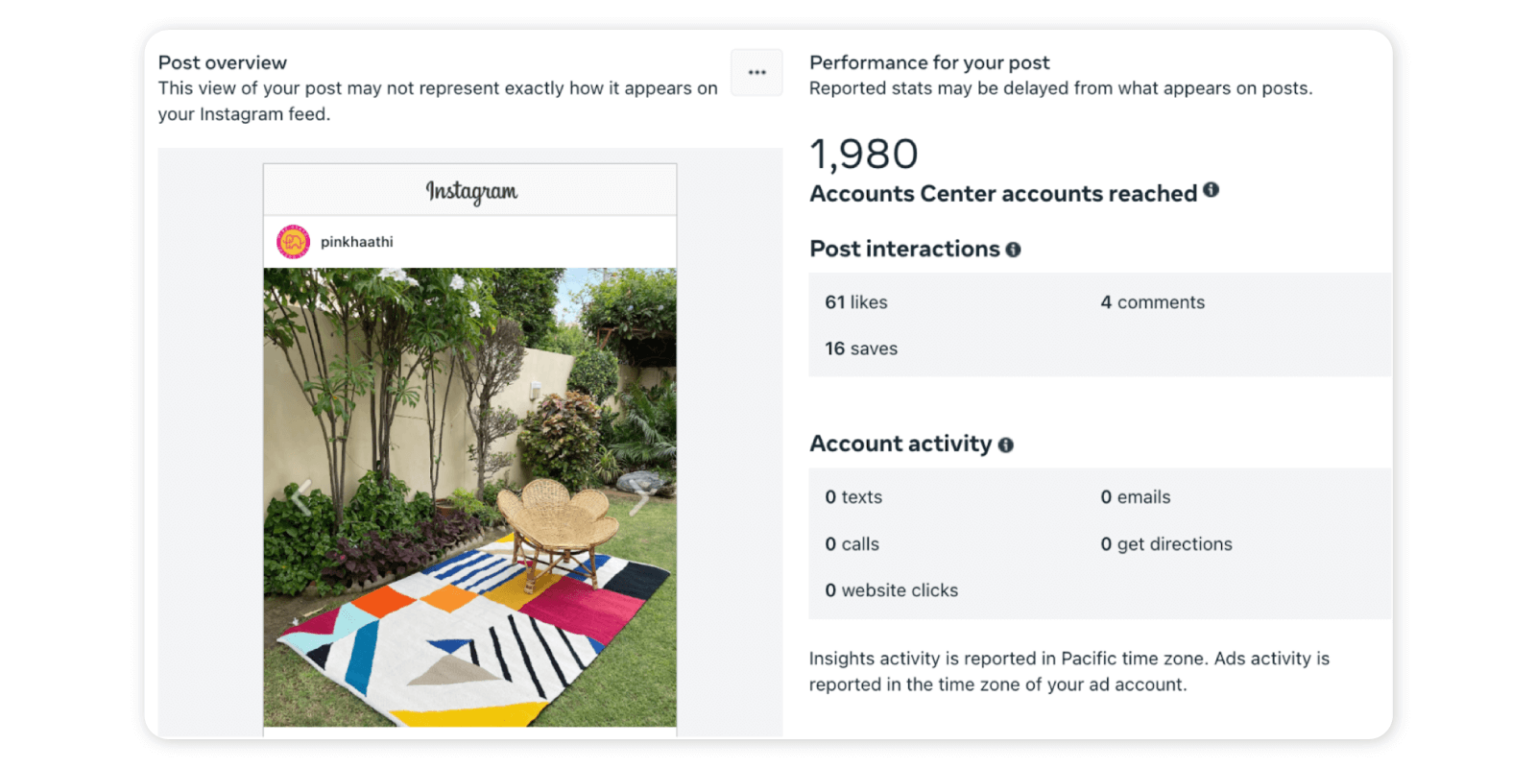Select the 0 texts metric
The width and height of the screenshot is (1536, 768).
tap(852, 496)
